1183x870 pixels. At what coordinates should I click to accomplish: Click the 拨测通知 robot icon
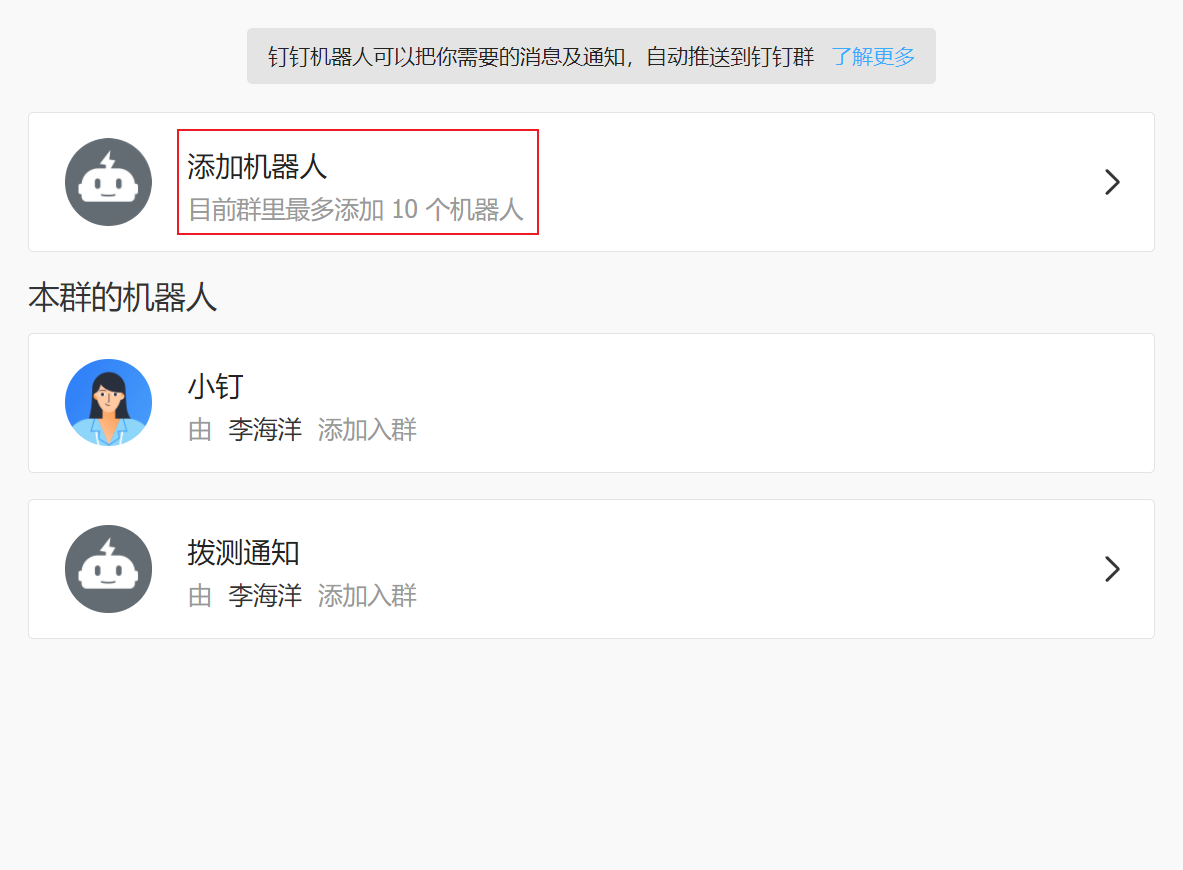coord(109,569)
